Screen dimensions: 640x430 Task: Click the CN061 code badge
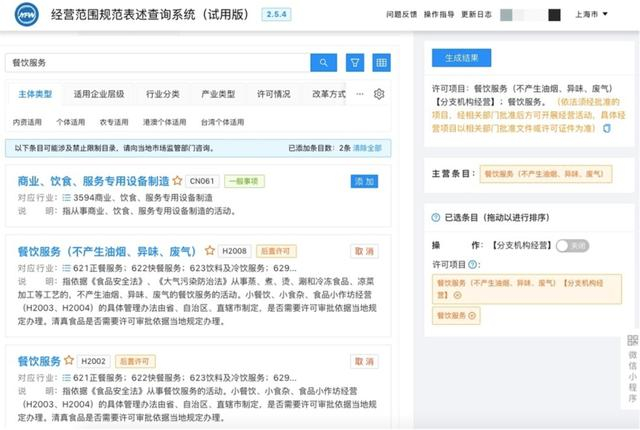[x=202, y=181]
